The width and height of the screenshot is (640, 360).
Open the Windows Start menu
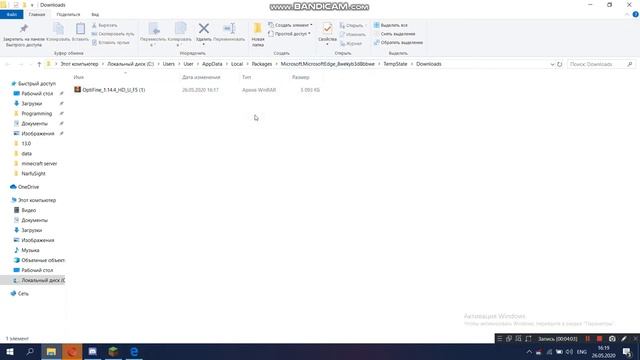click(10, 351)
